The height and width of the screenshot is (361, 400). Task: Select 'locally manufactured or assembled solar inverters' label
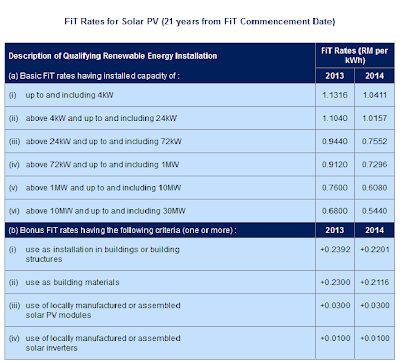pyautogui.click(x=103, y=343)
